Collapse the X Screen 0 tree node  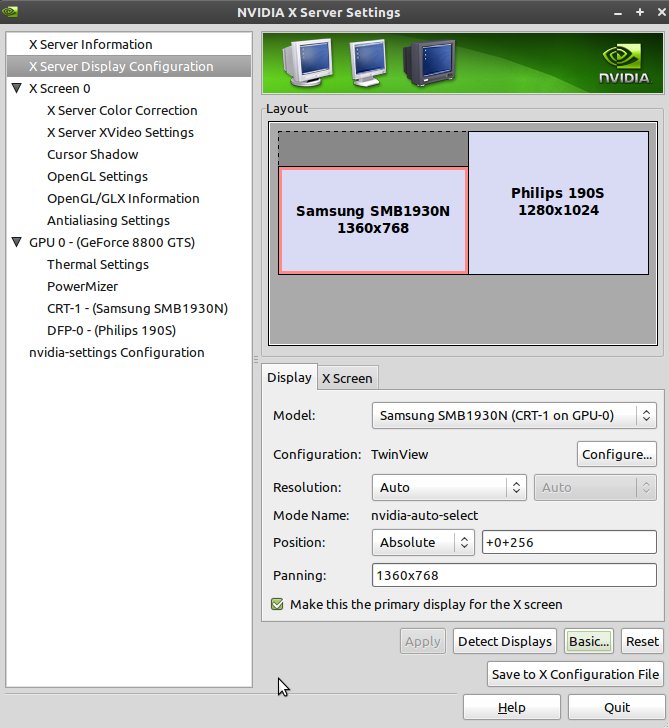click(x=17, y=88)
